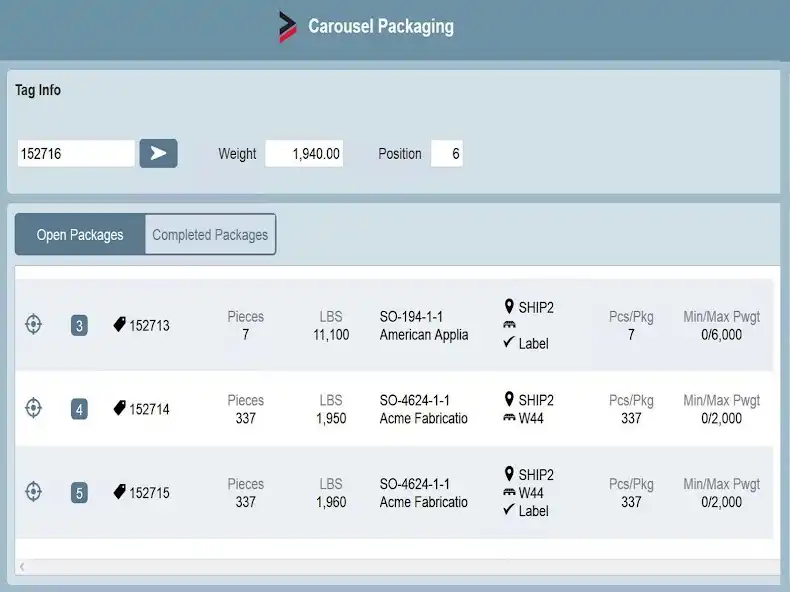Click the target icon for package 152715

pos(33,491)
